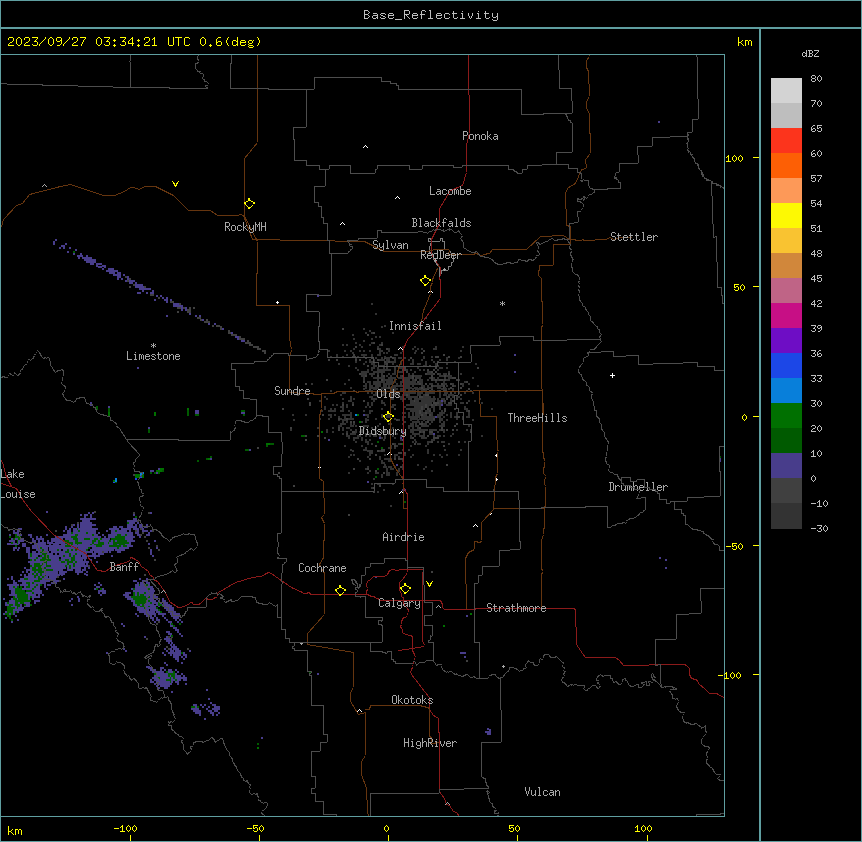
Task: Select the yellow V marker east of Calgary
Action: pyautogui.click(x=429, y=584)
